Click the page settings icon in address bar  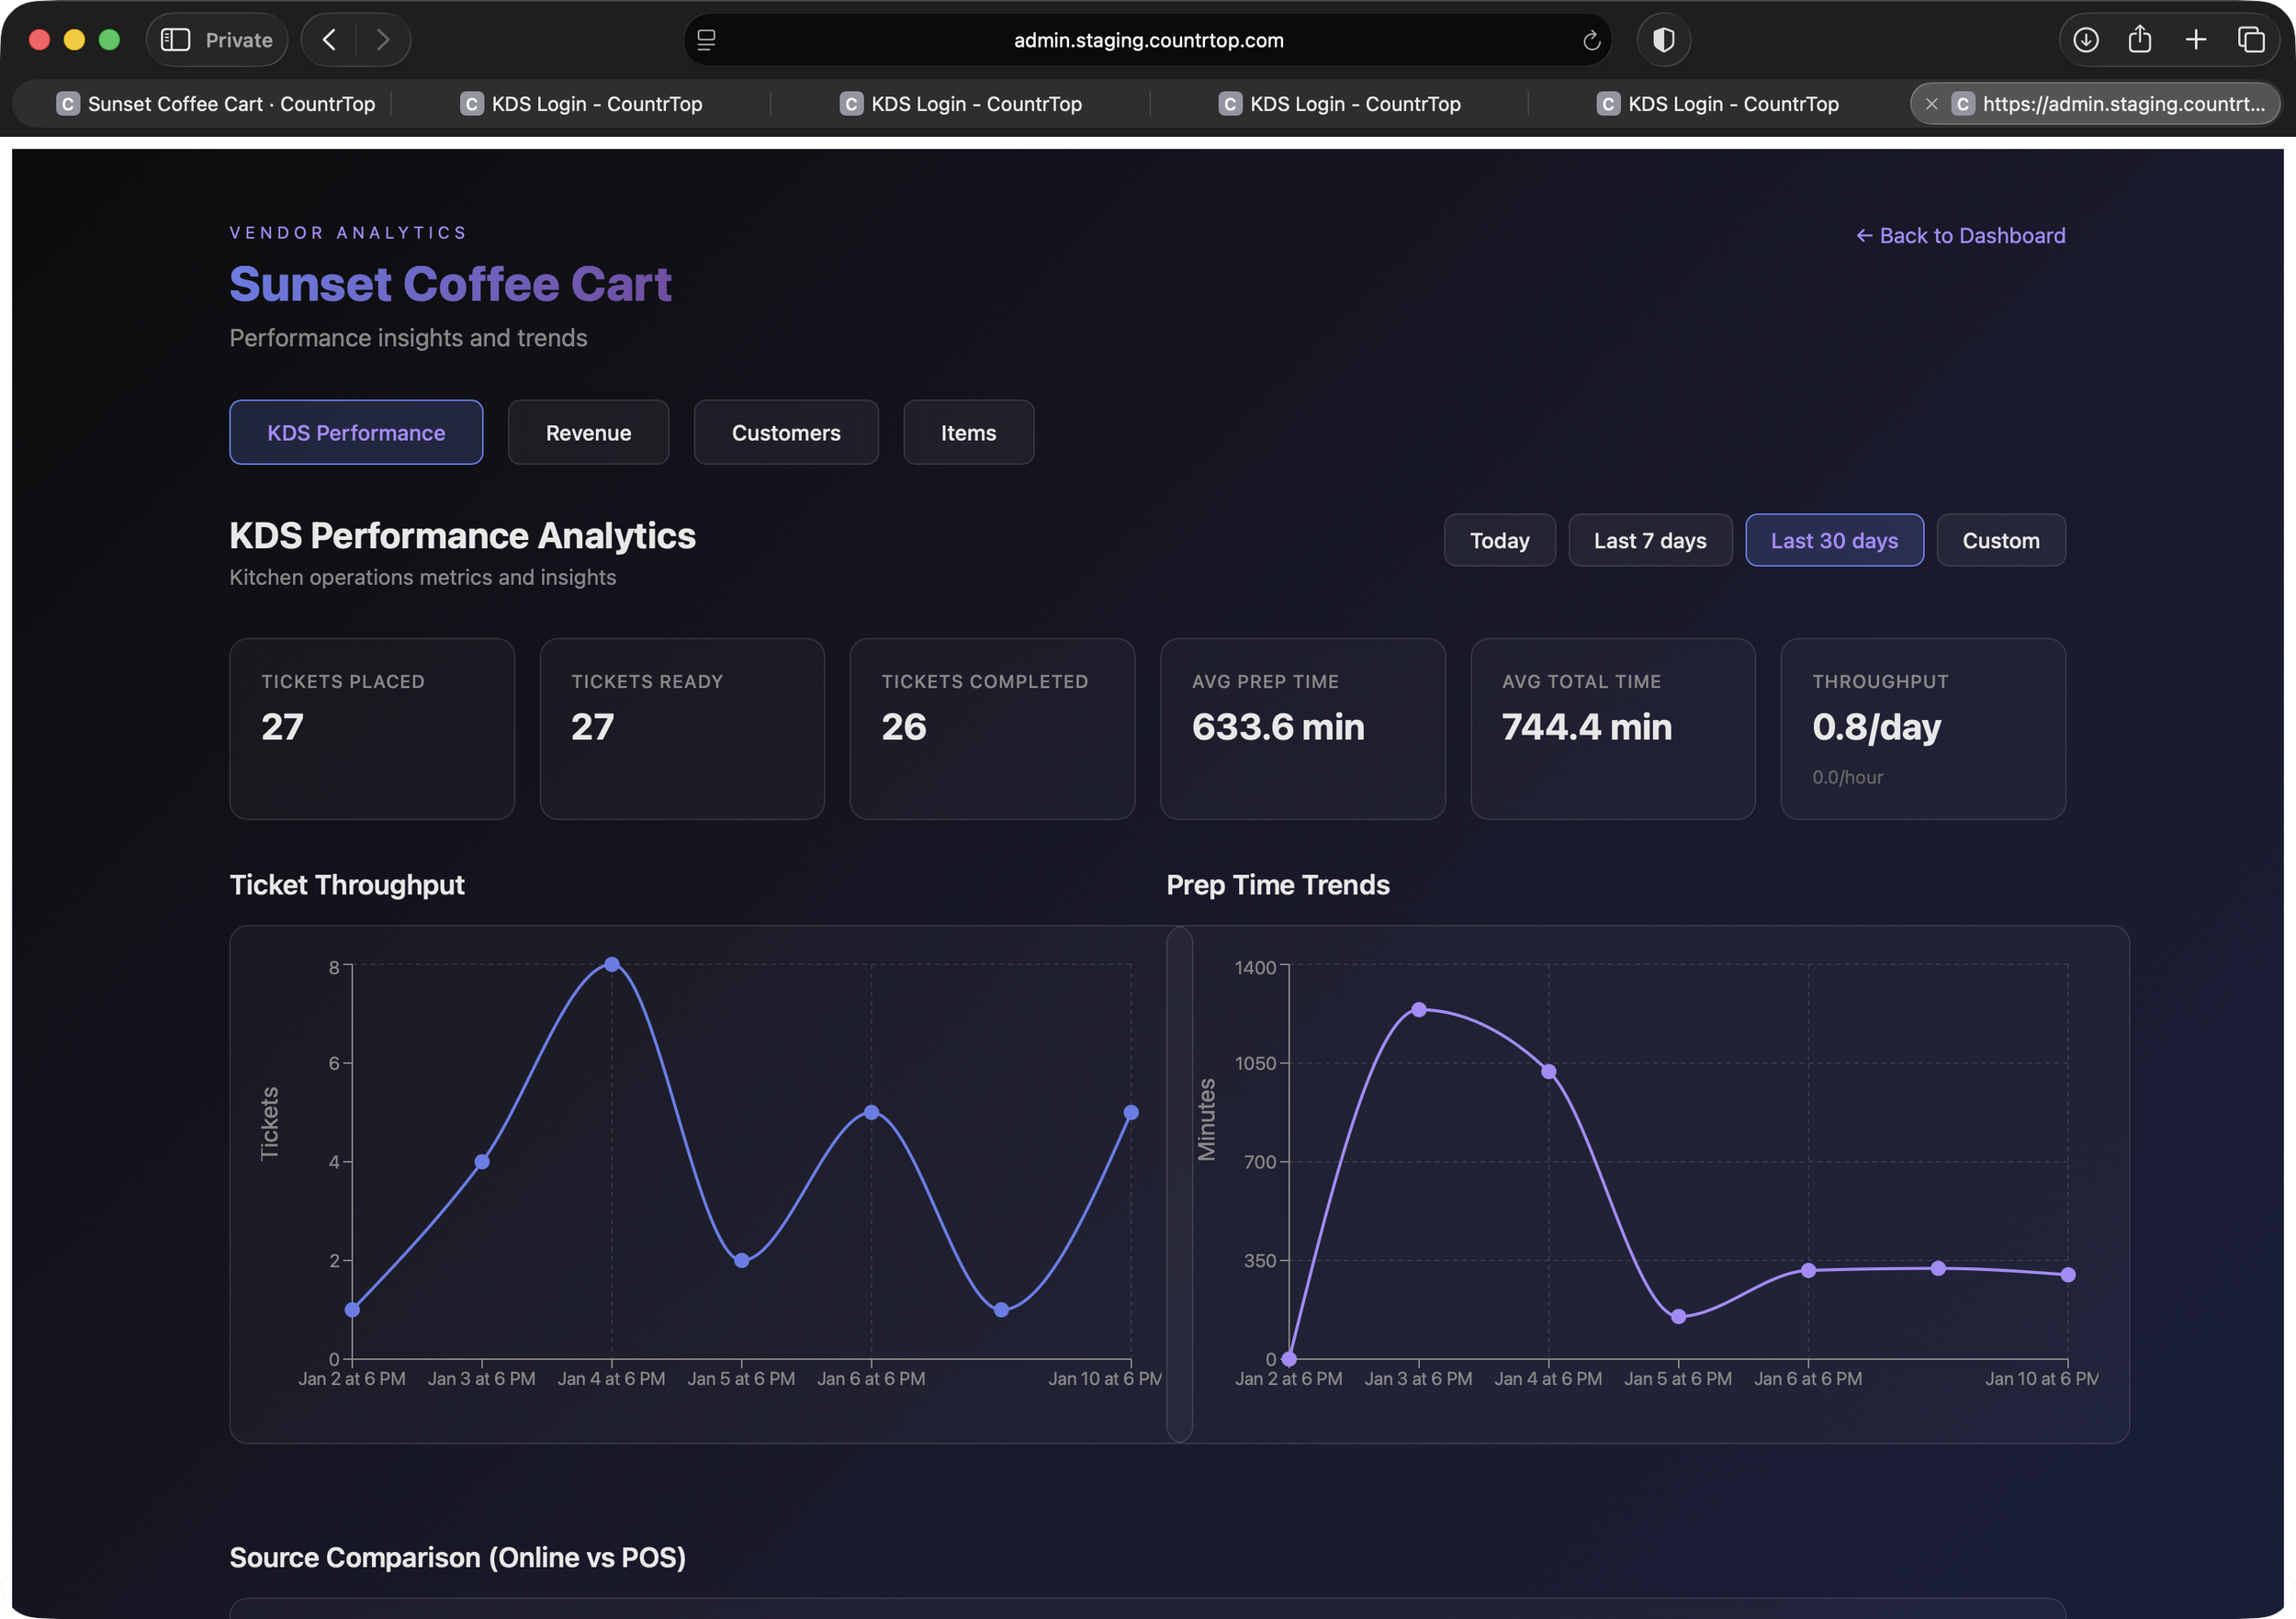click(706, 40)
